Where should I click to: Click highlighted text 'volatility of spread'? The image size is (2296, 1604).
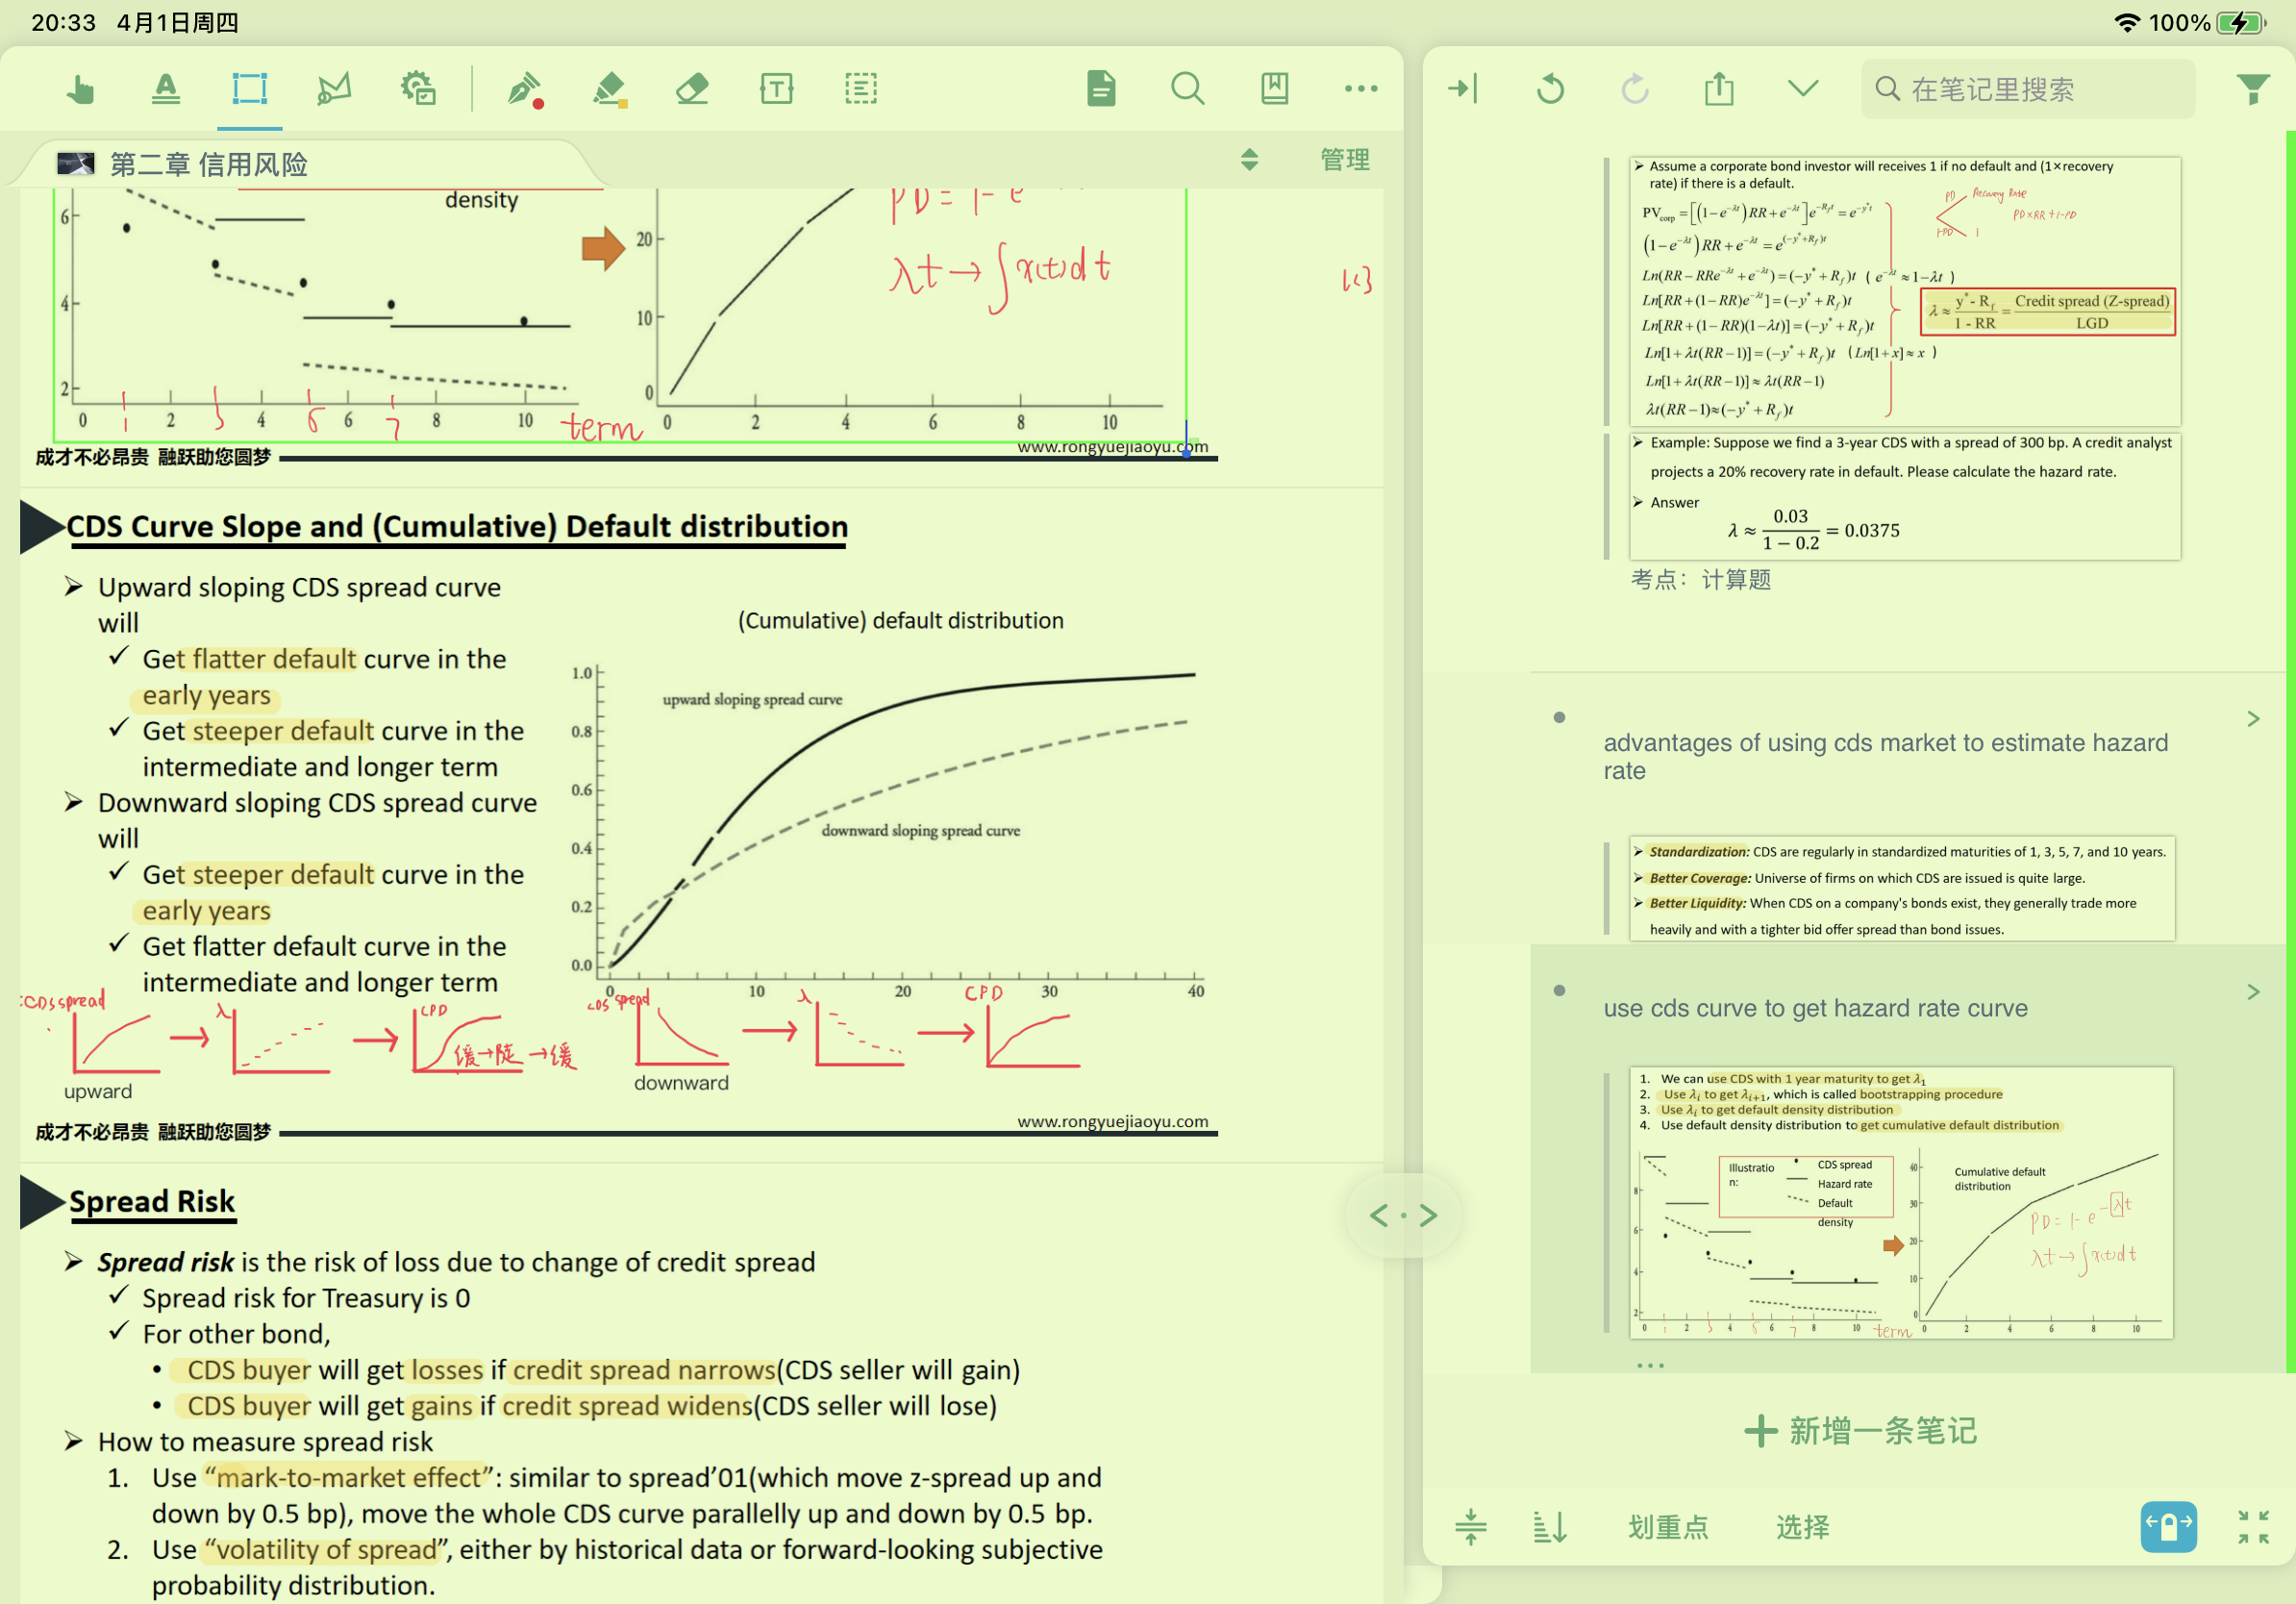pyautogui.click(x=327, y=1550)
